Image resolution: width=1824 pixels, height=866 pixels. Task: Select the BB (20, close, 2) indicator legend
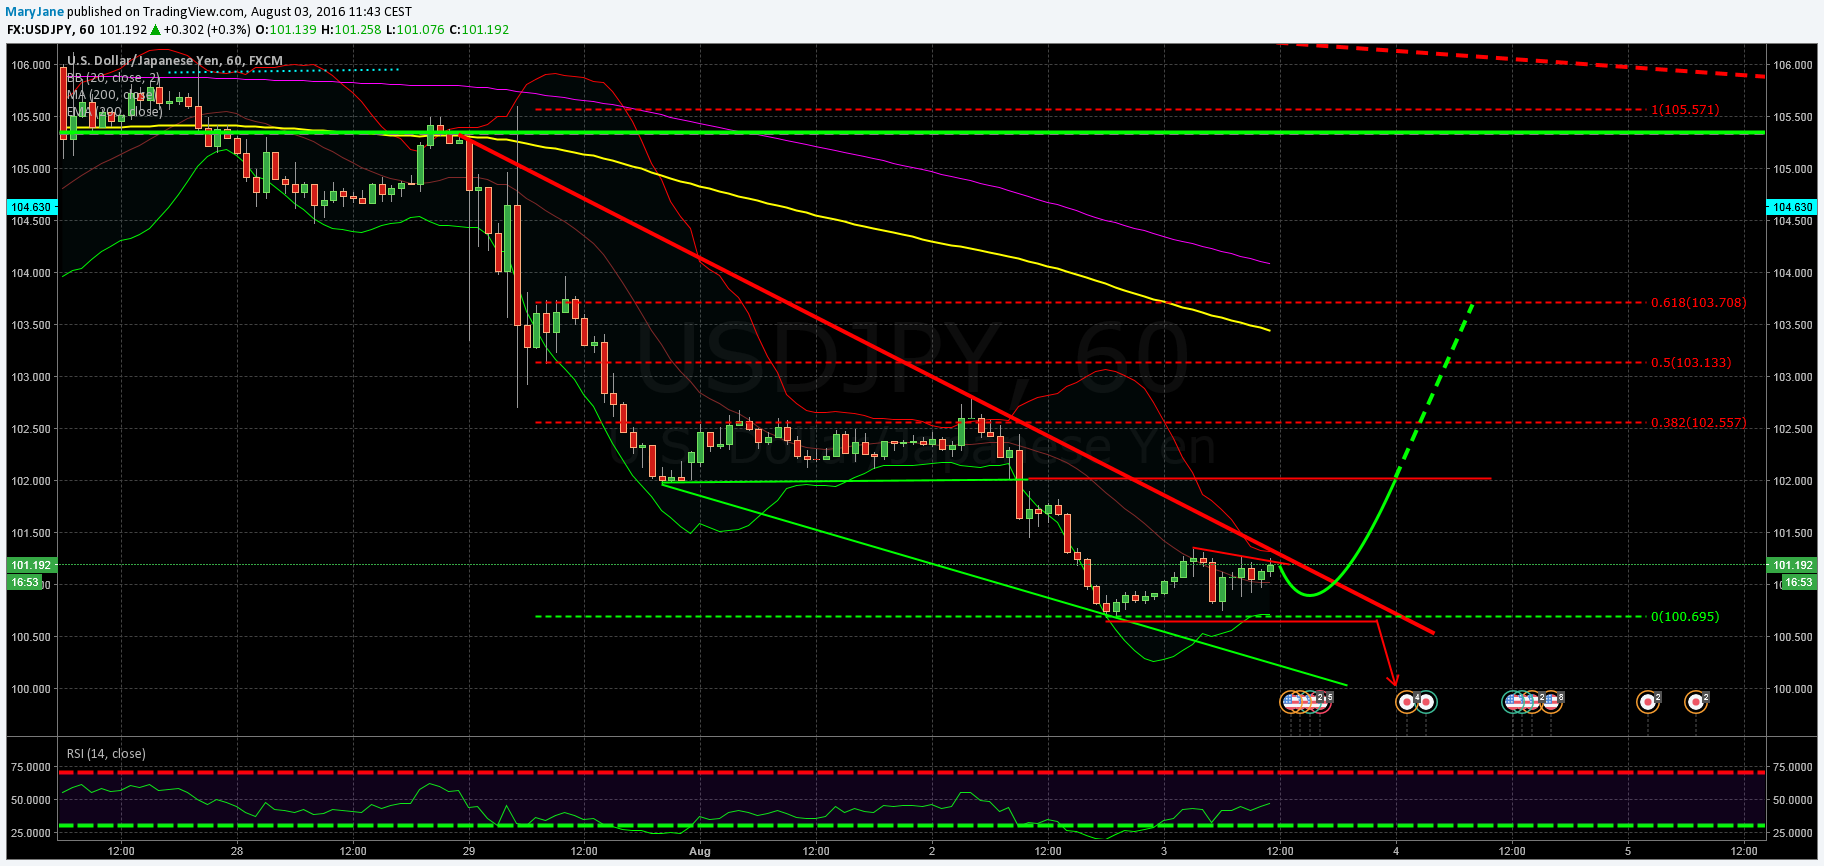coord(113,78)
